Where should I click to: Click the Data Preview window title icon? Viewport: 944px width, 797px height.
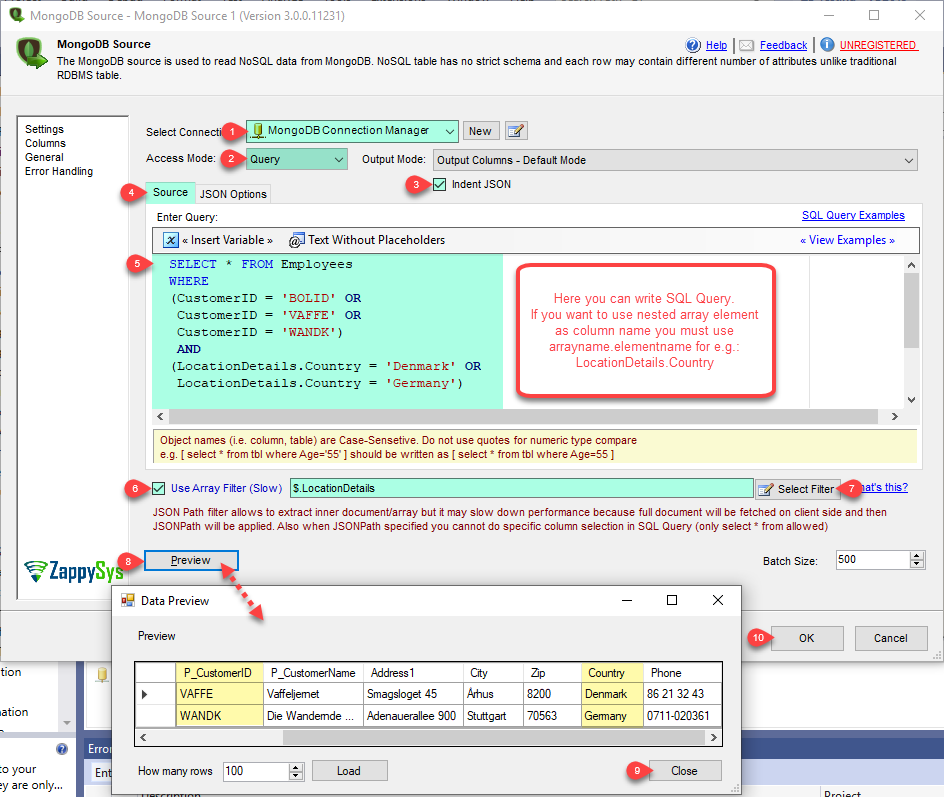pos(128,600)
